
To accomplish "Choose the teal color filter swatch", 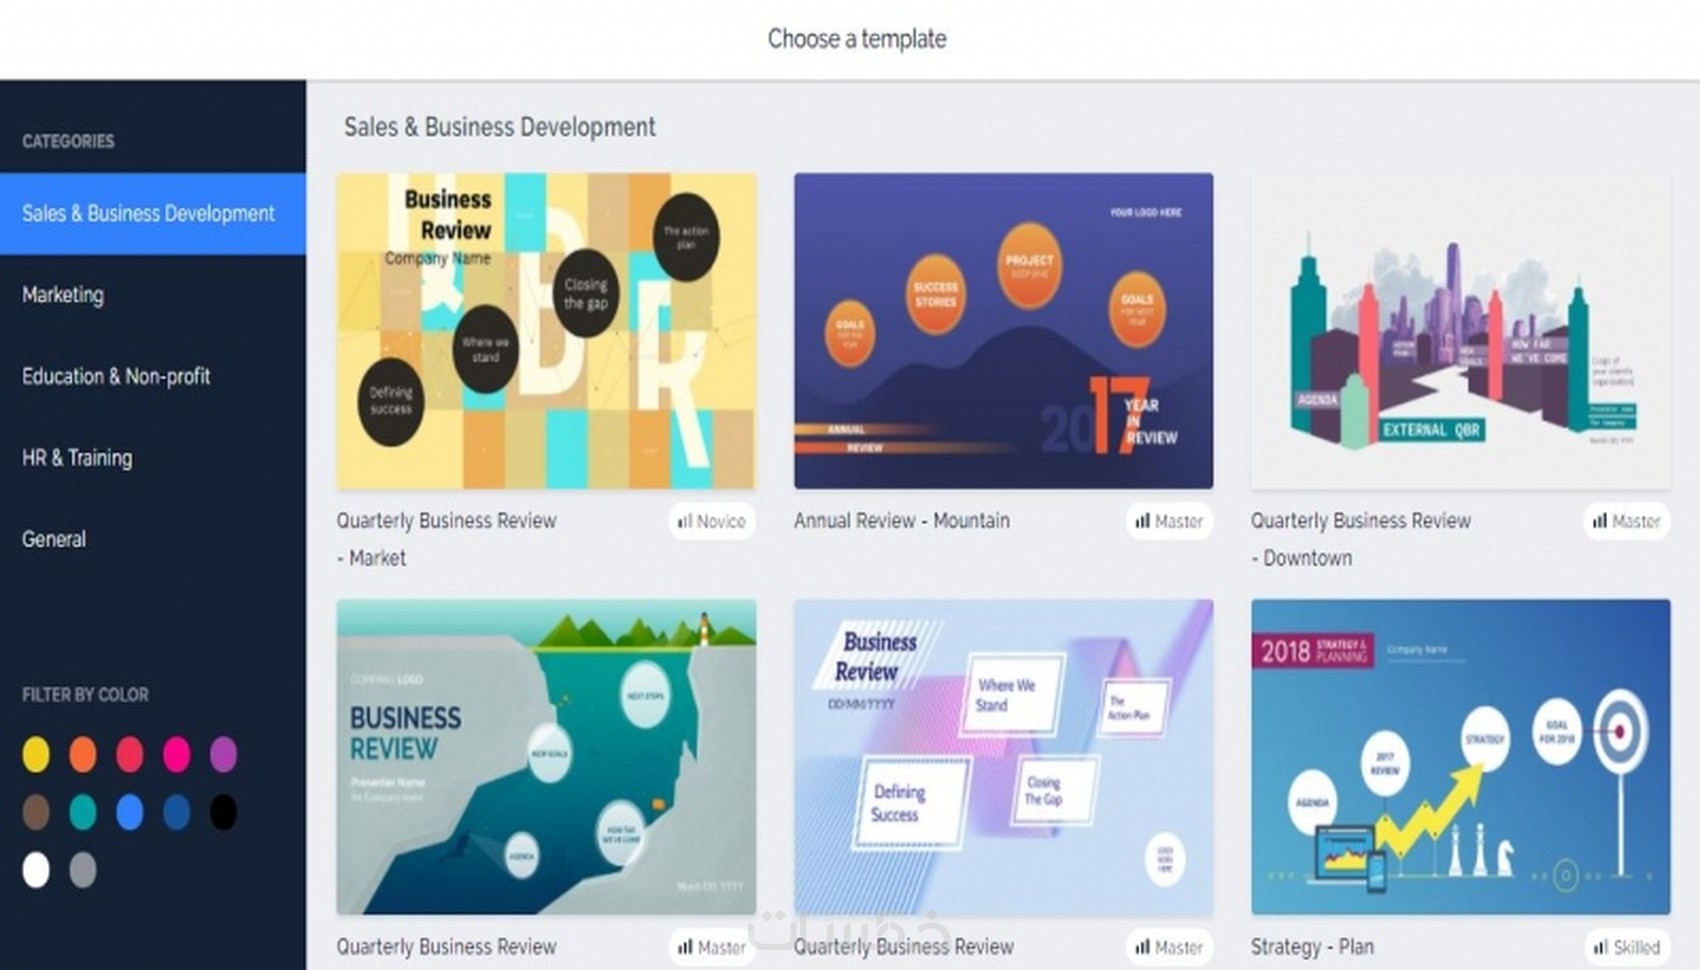I will coord(83,812).
